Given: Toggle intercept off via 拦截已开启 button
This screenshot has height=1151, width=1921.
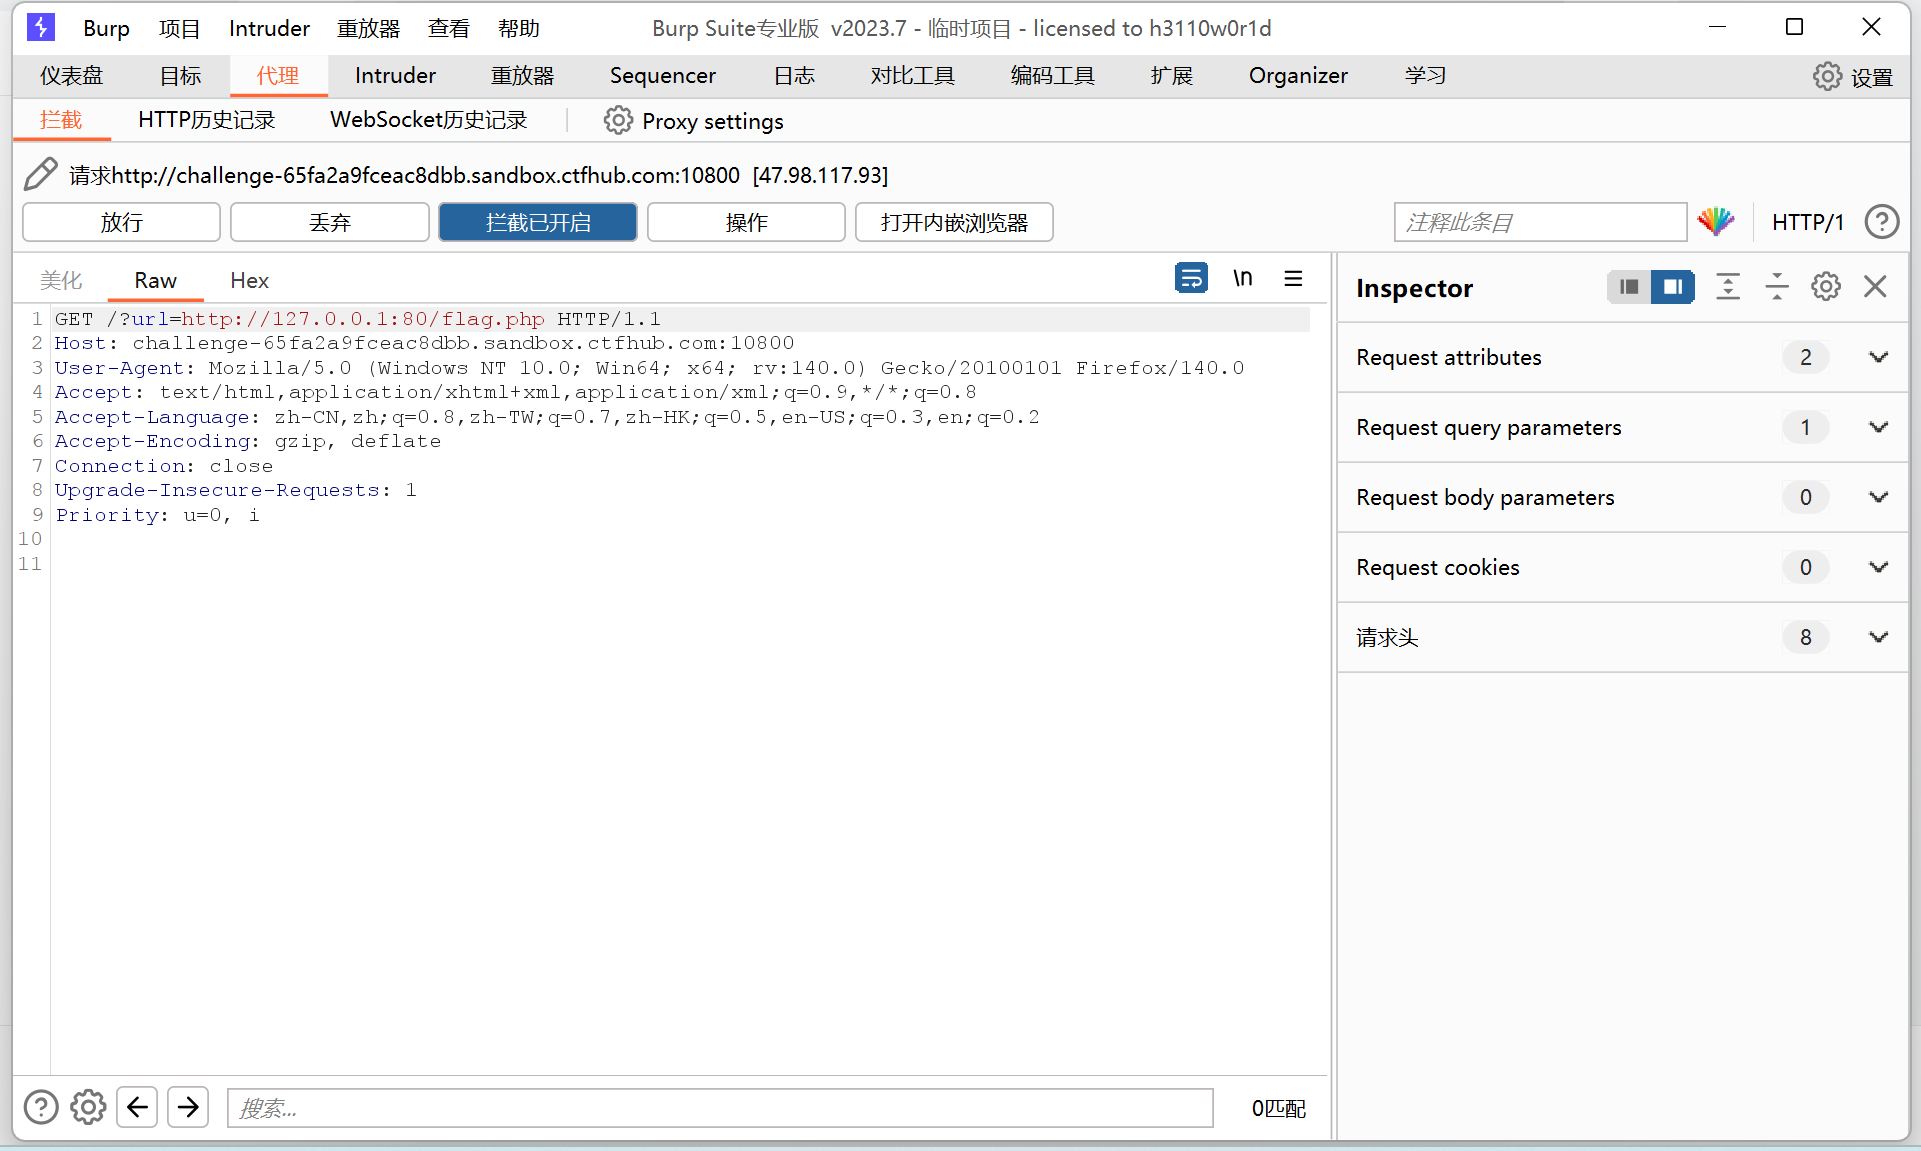Looking at the screenshot, I should coord(537,222).
